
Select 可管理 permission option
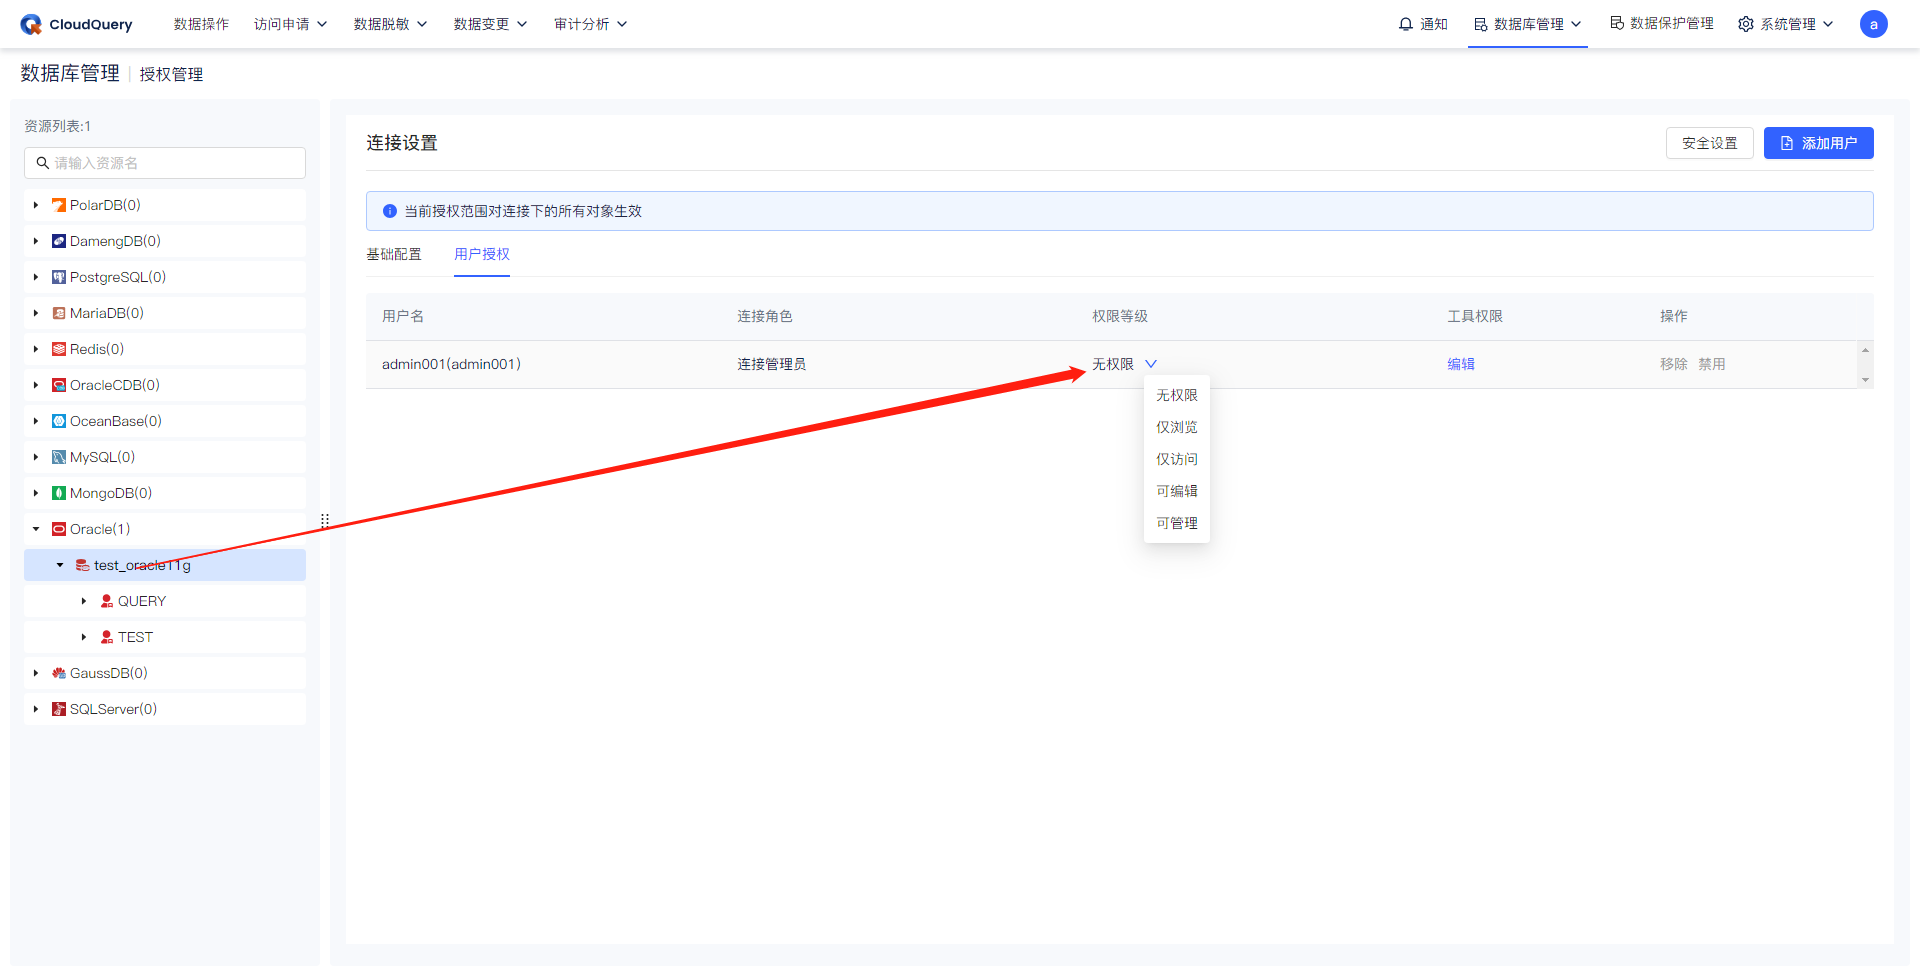tap(1177, 523)
